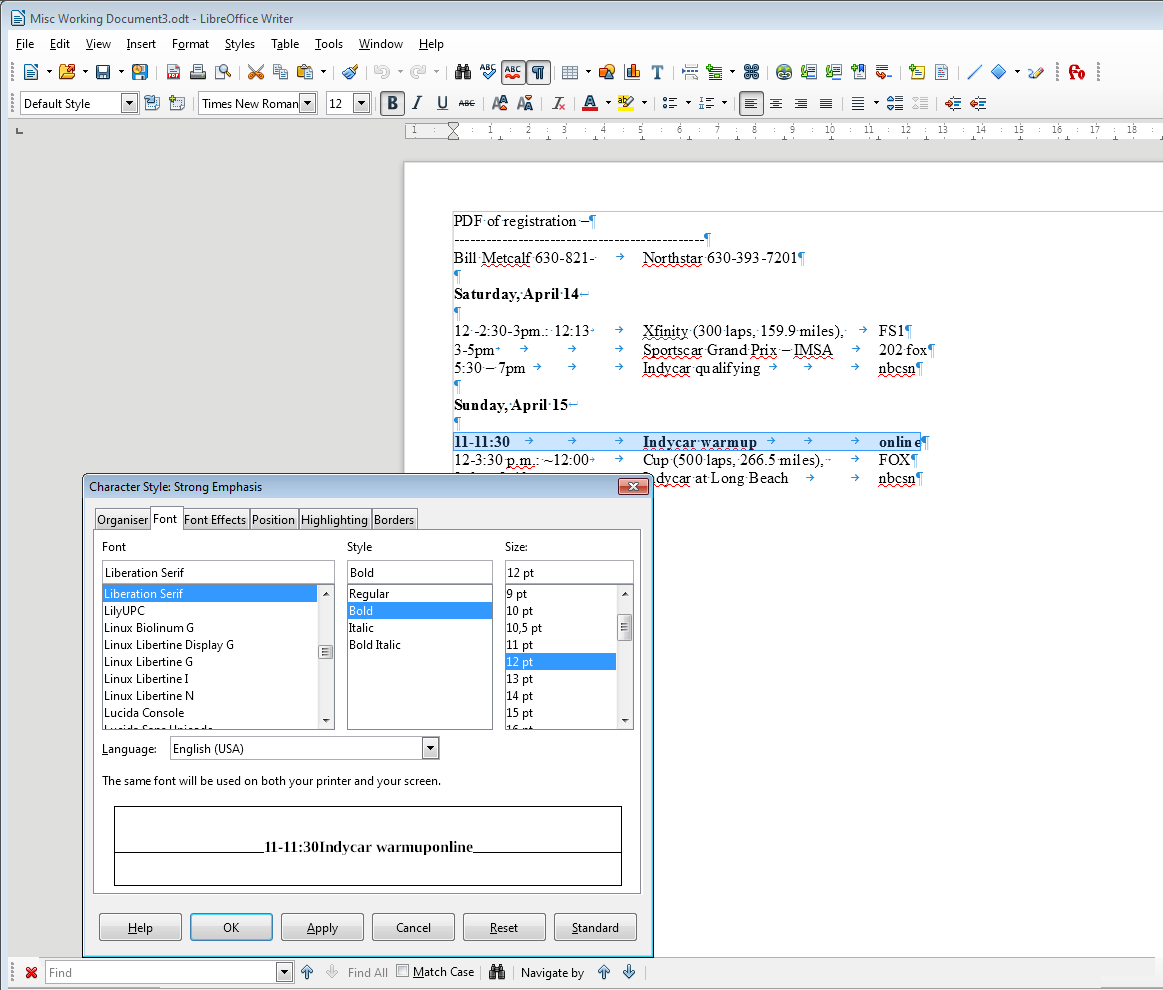Image resolution: width=1163 pixels, height=990 pixels.
Task: Click the Insert Text Box icon
Action: pyautogui.click(x=657, y=72)
